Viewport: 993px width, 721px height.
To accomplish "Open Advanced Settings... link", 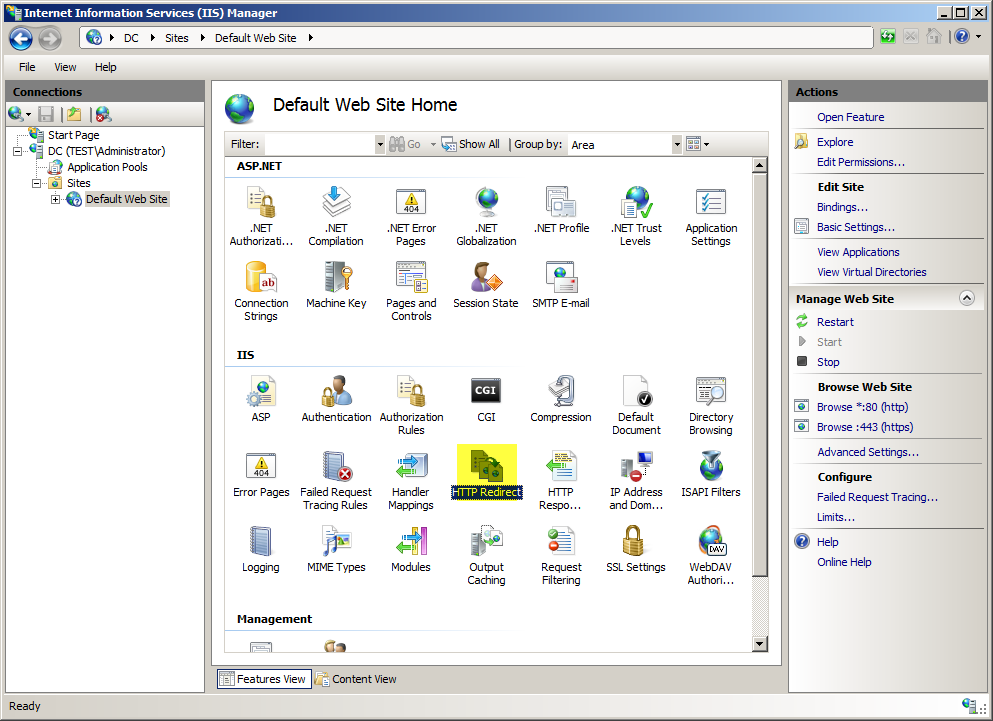I will coord(868,452).
